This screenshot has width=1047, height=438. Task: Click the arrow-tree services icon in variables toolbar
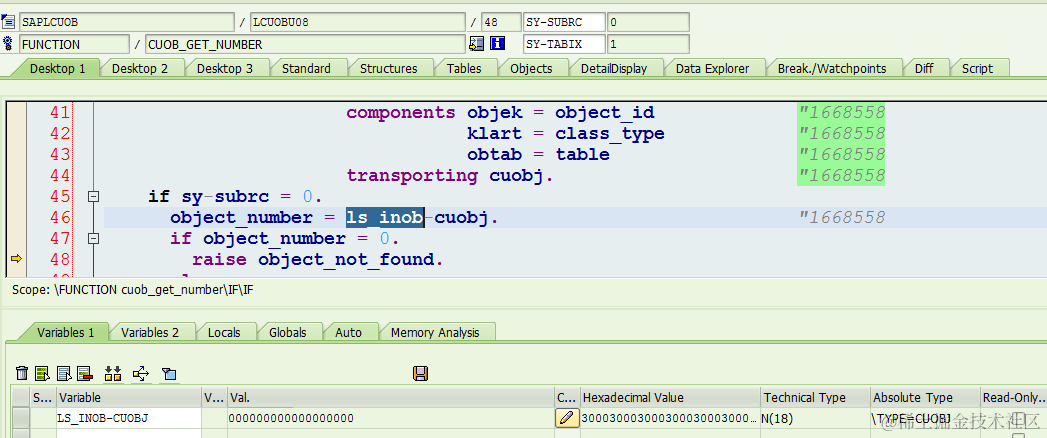click(141, 373)
